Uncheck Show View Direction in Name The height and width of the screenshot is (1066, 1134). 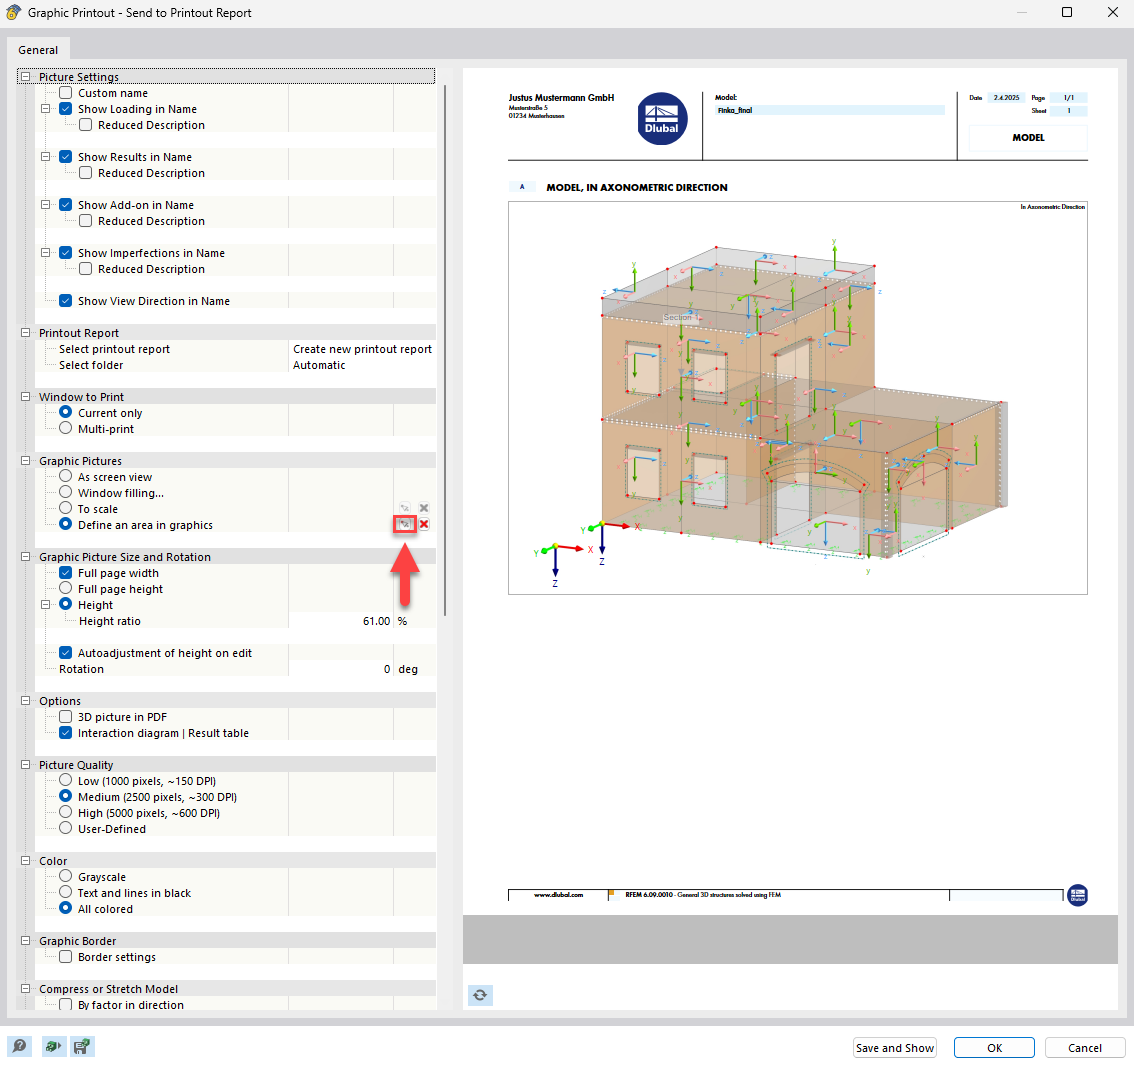[65, 300]
